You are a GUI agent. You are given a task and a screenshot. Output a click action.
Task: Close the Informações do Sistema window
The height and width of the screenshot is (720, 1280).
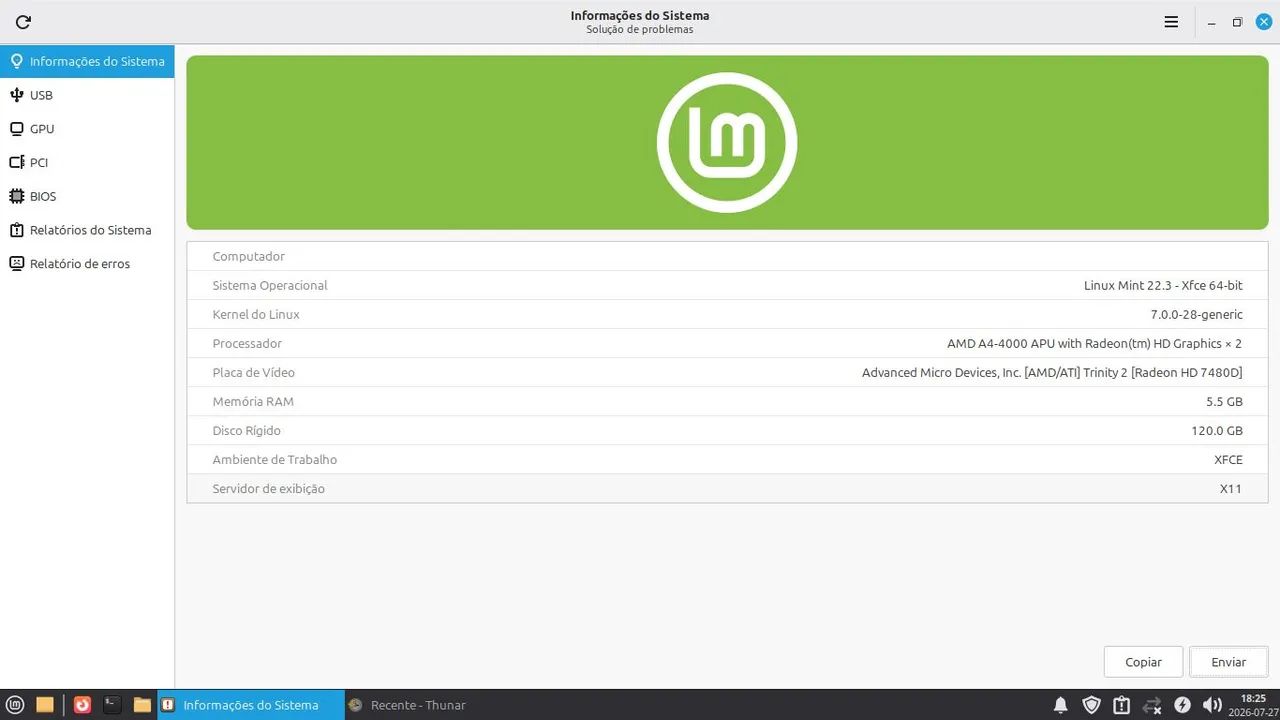click(1264, 21)
